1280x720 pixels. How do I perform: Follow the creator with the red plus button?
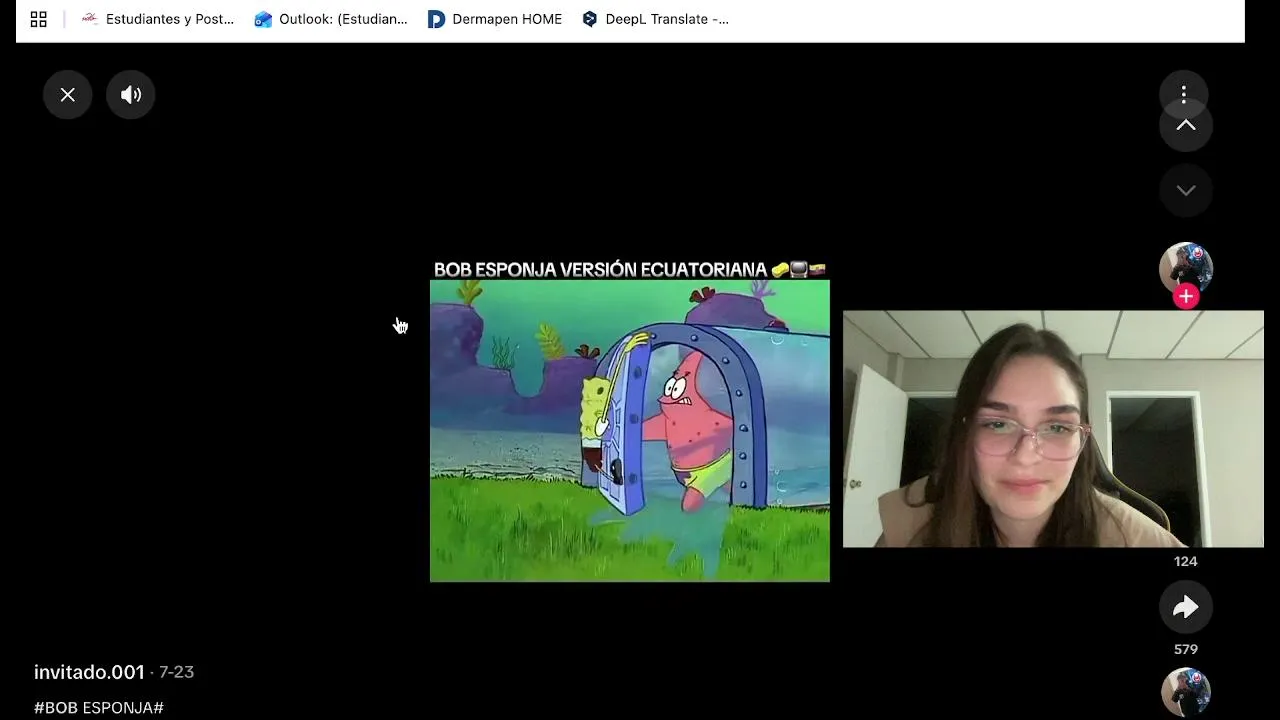tap(1186, 296)
